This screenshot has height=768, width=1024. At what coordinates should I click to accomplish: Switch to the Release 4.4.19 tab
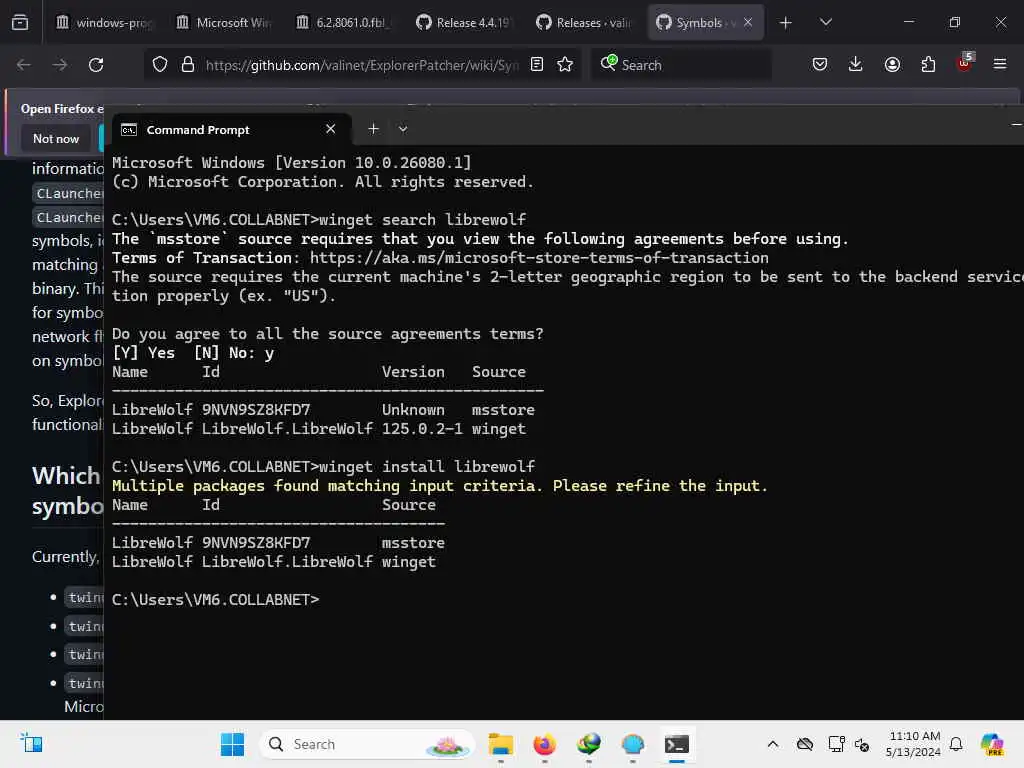point(465,23)
